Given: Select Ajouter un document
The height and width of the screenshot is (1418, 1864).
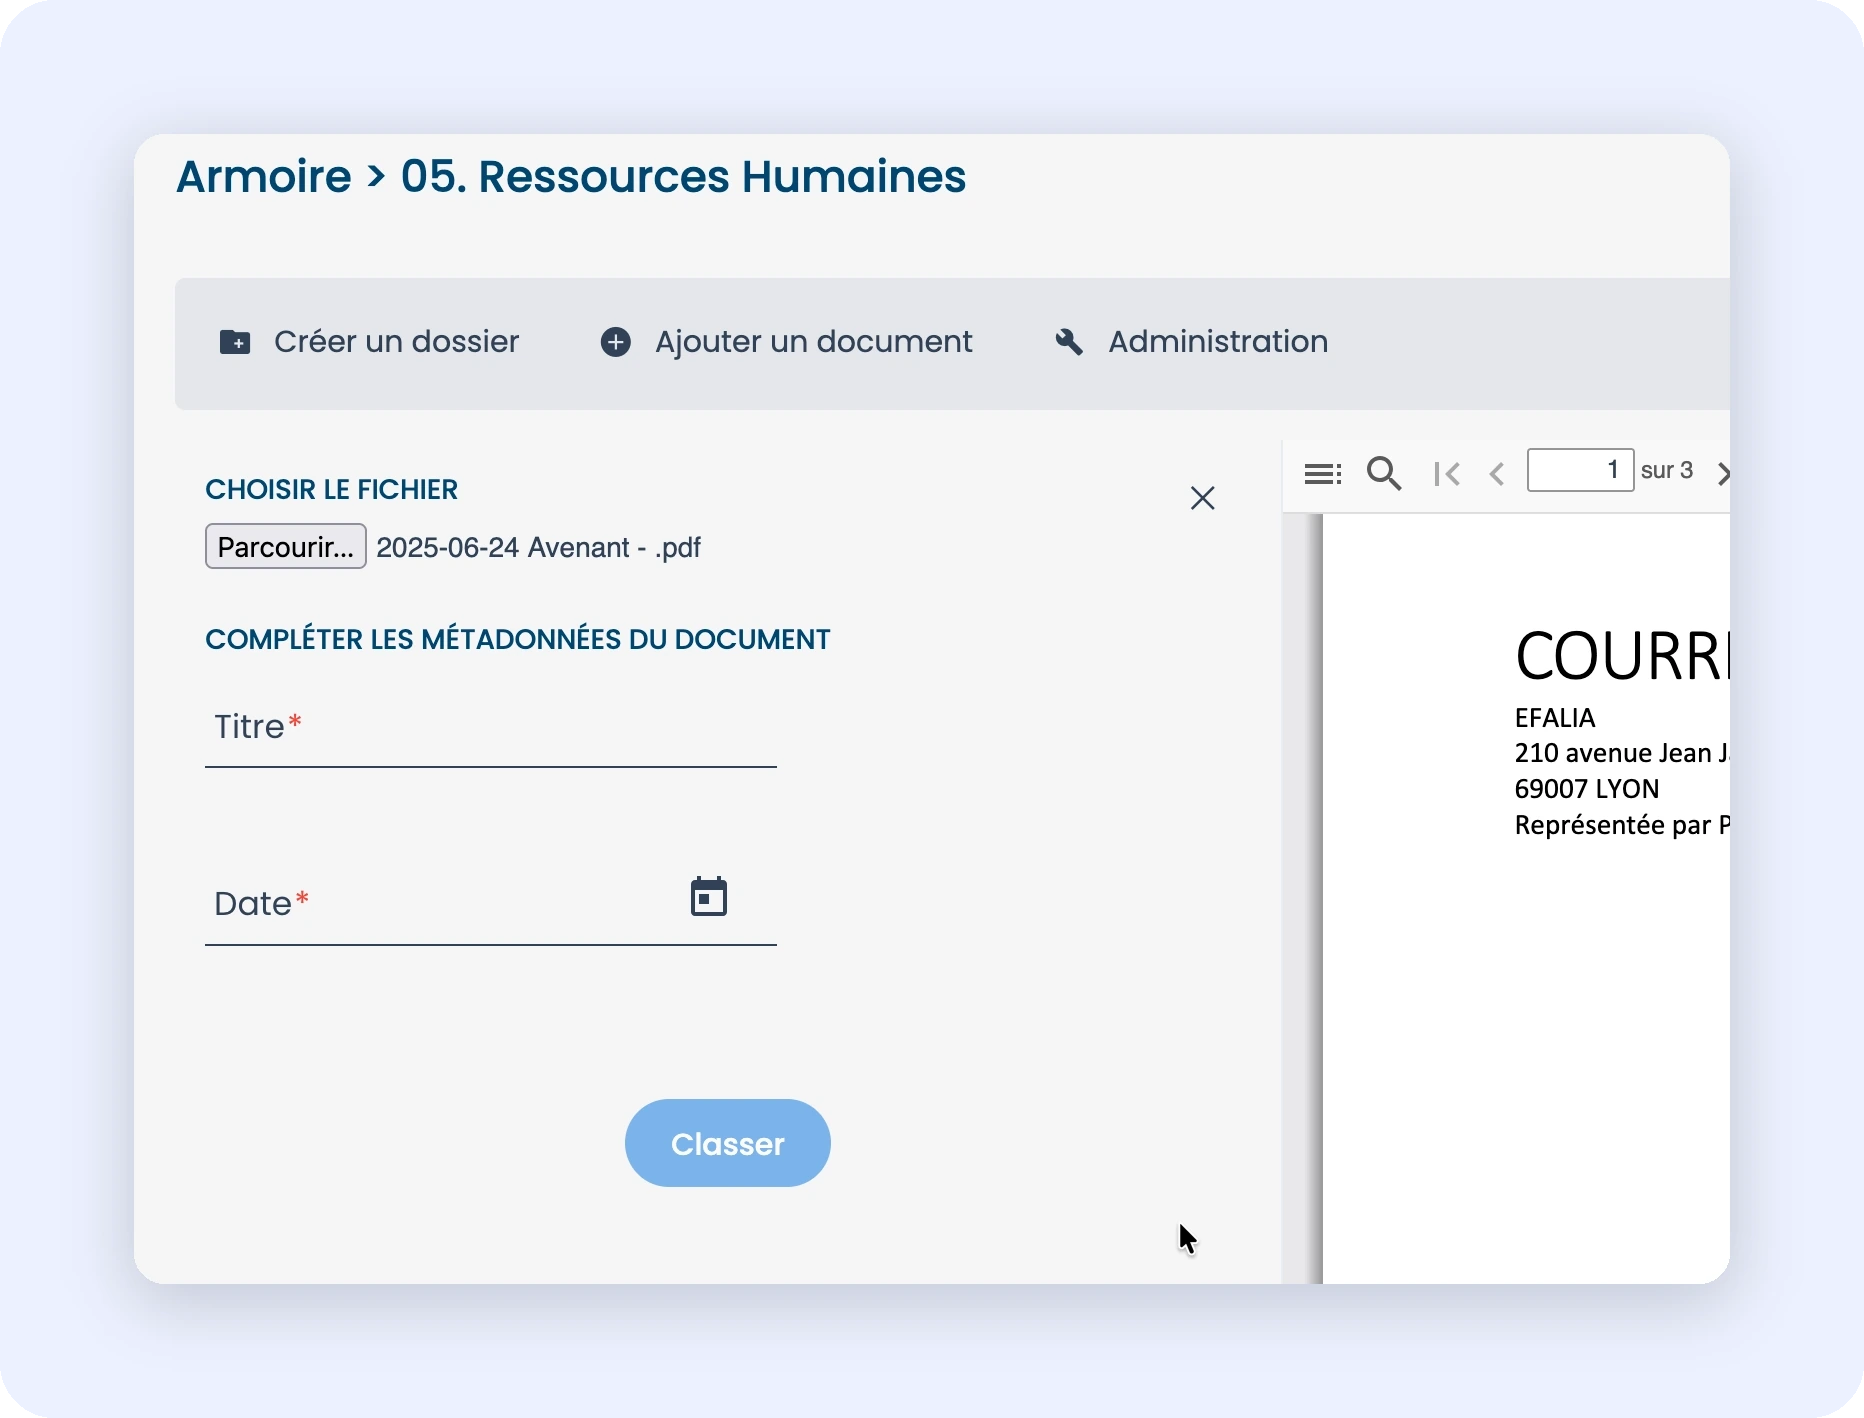Looking at the screenshot, I should tap(786, 342).
